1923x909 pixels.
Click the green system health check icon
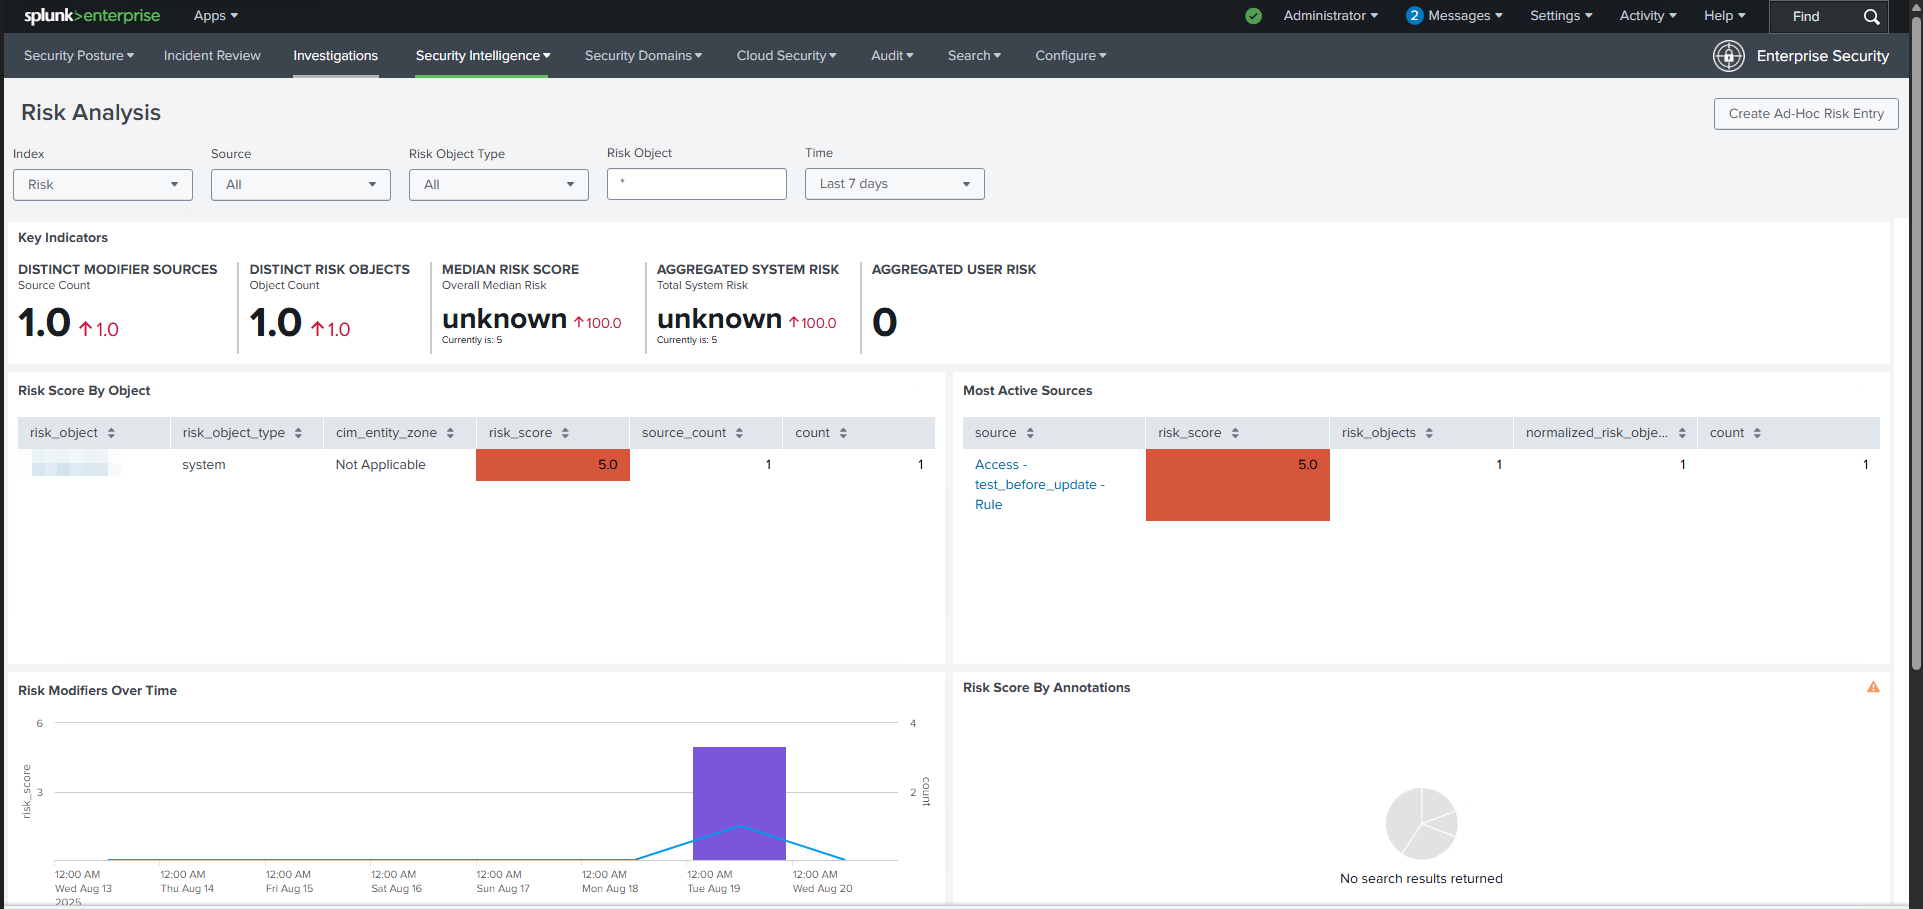click(x=1253, y=16)
